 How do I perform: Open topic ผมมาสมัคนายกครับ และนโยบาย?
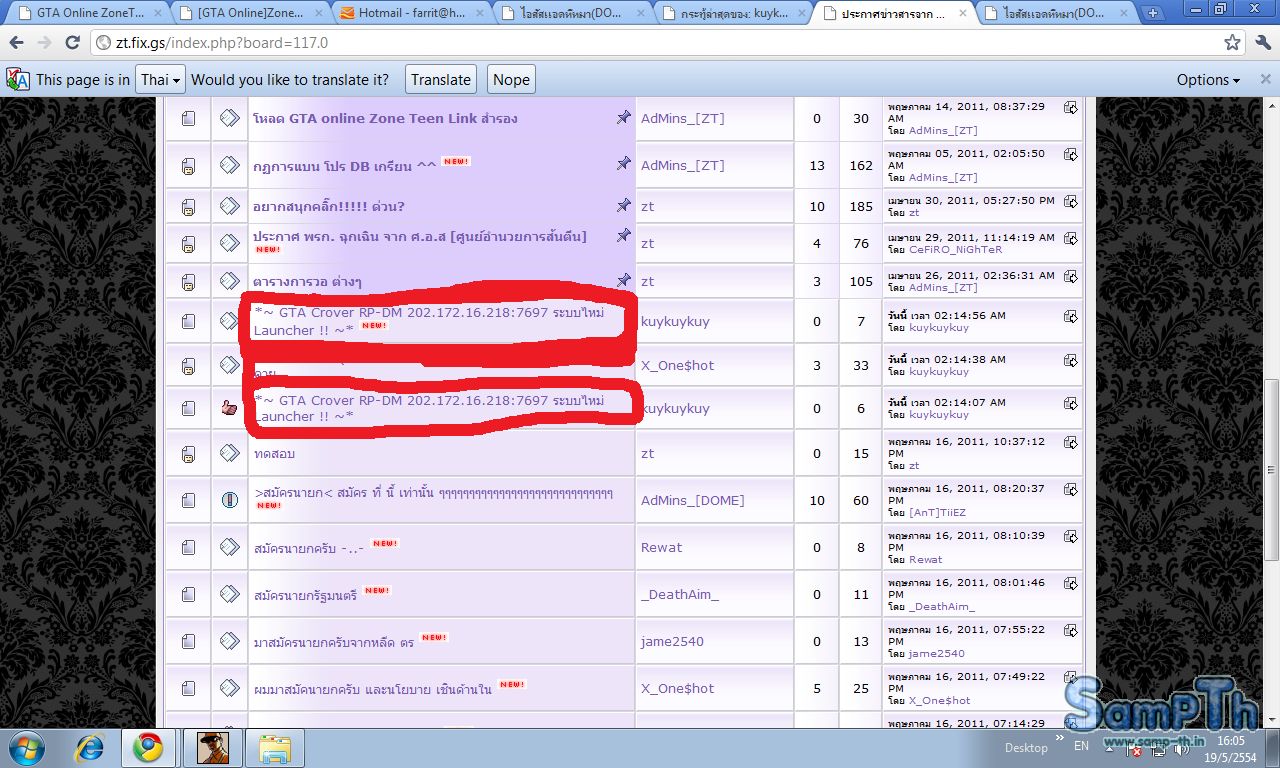[x=372, y=689]
